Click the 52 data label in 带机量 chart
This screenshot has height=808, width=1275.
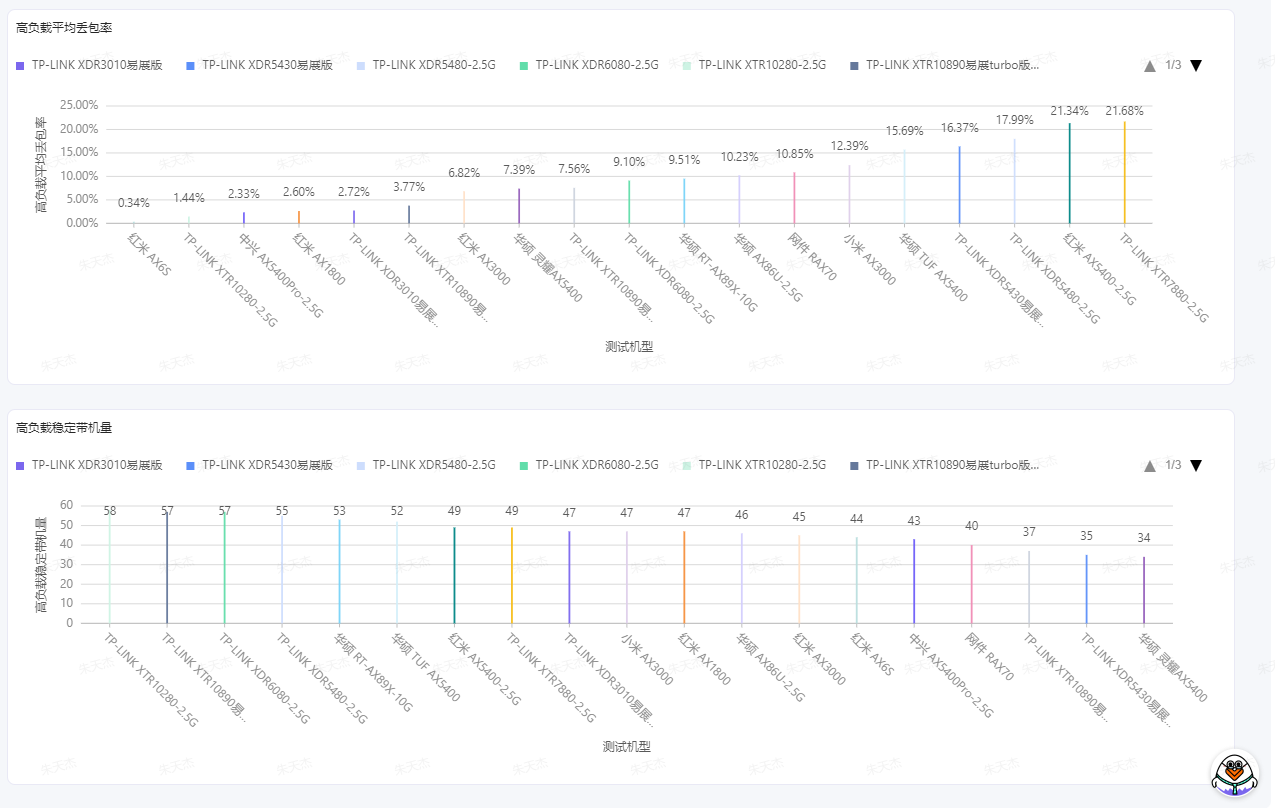click(397, 511)
